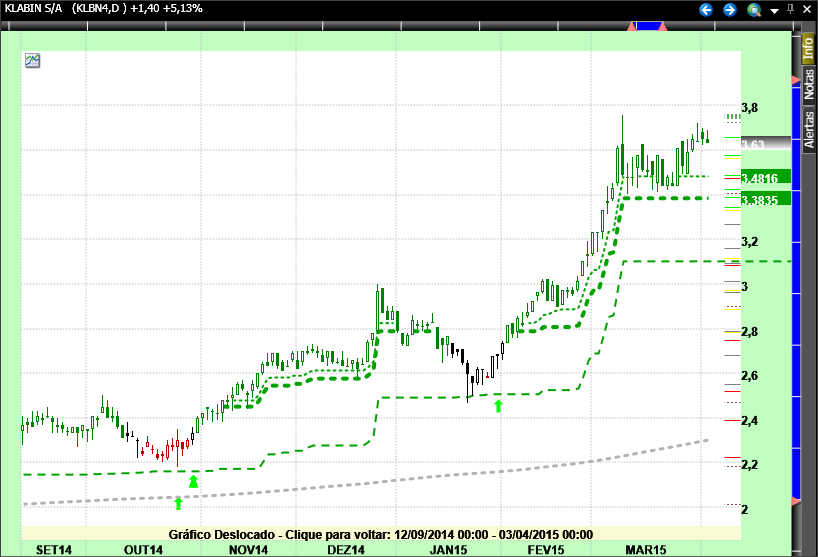Viewport: 818px width, 557px height.
Task: Click the 3,63 current price marker
Action: coord(755,145)
